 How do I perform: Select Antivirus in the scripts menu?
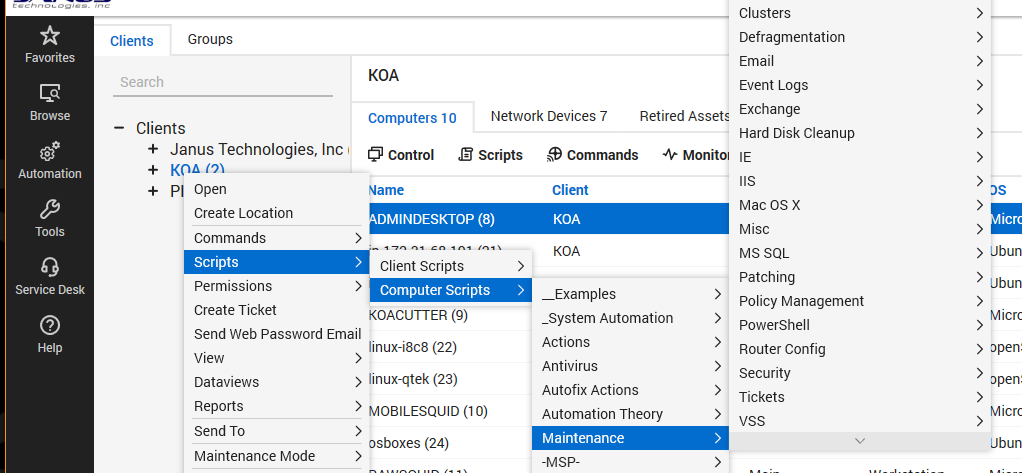tap(570, 366)
